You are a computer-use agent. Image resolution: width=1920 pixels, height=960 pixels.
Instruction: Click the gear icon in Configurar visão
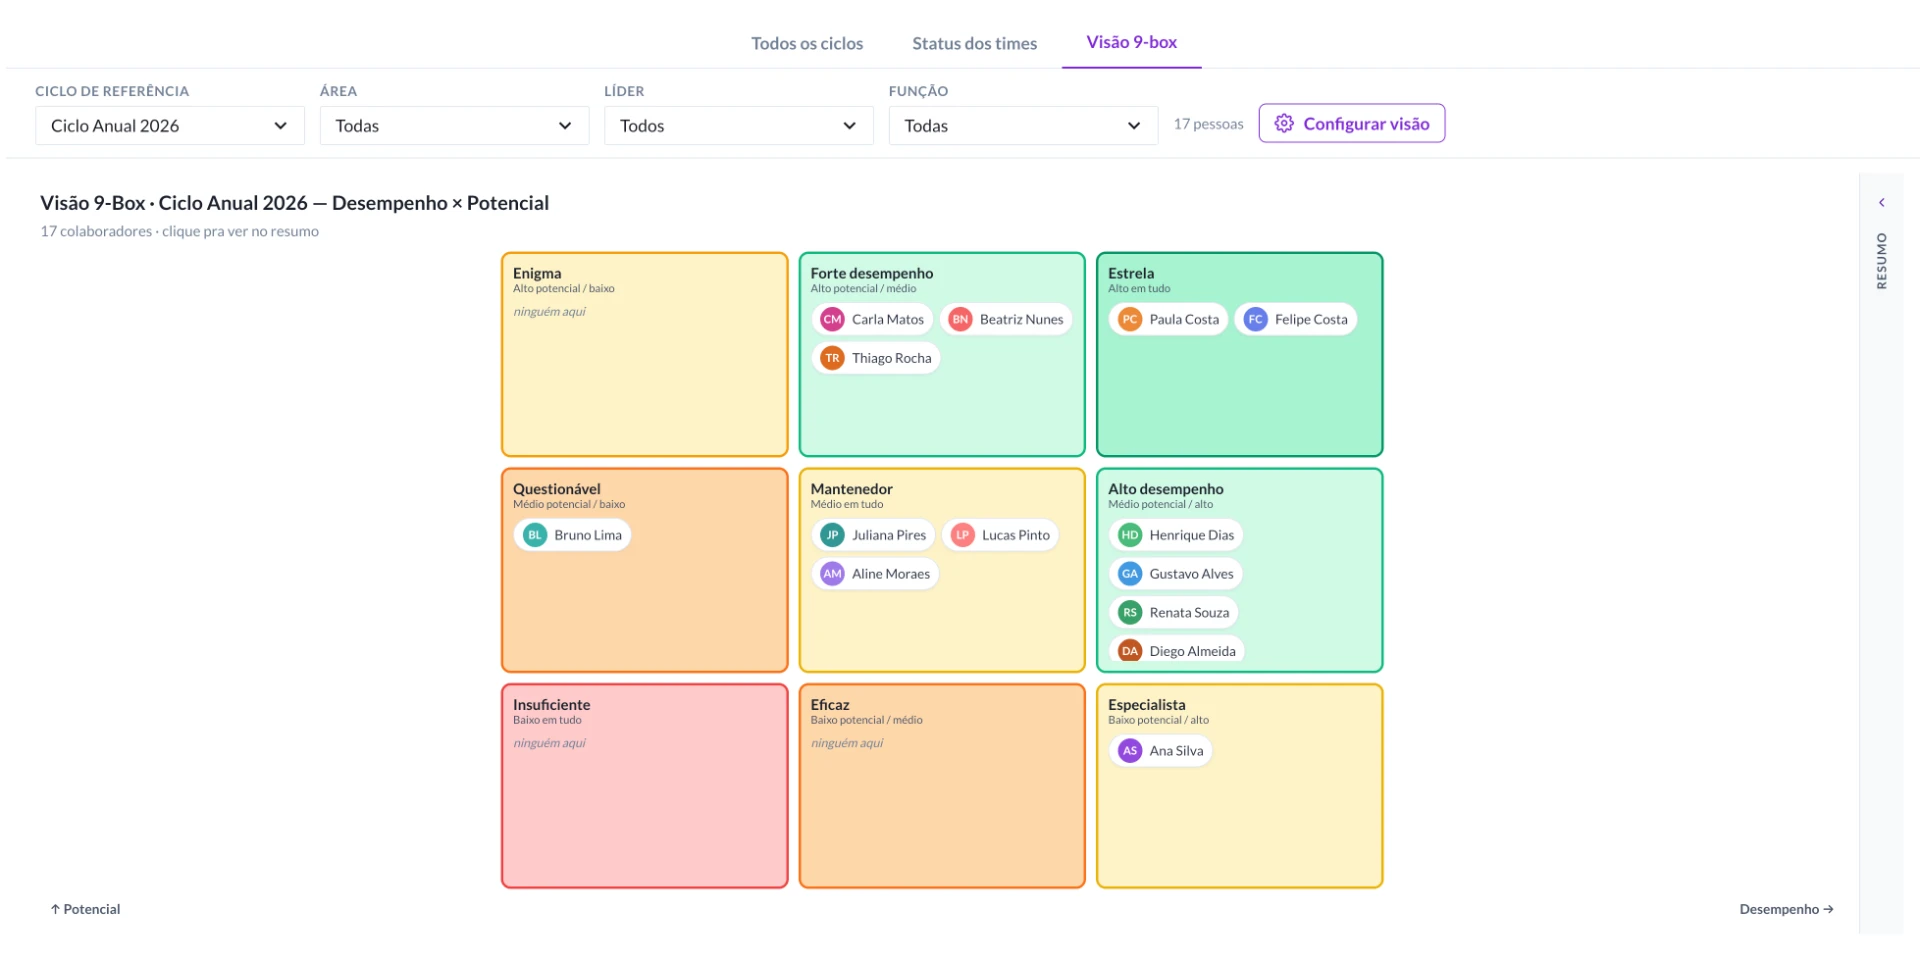1284,124
